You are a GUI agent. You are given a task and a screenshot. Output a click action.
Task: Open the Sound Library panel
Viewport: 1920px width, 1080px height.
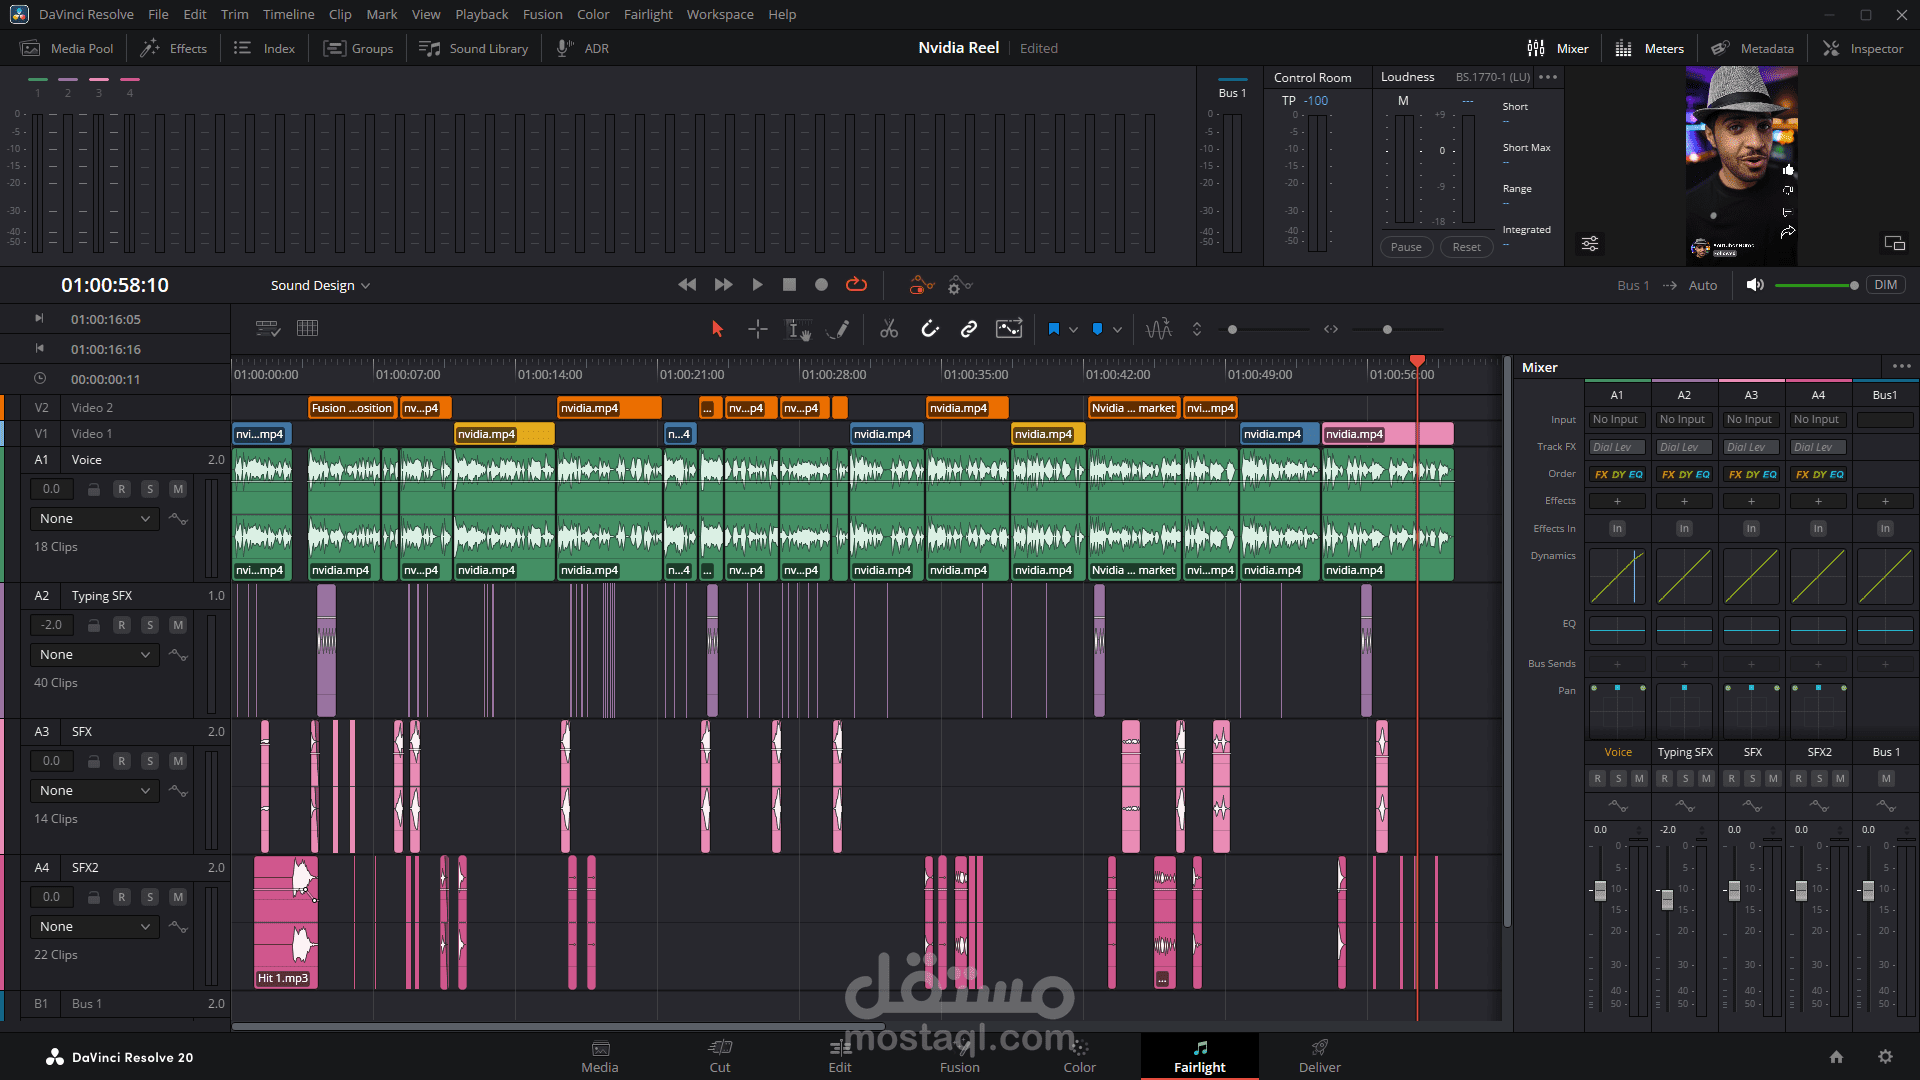[474, 48]
